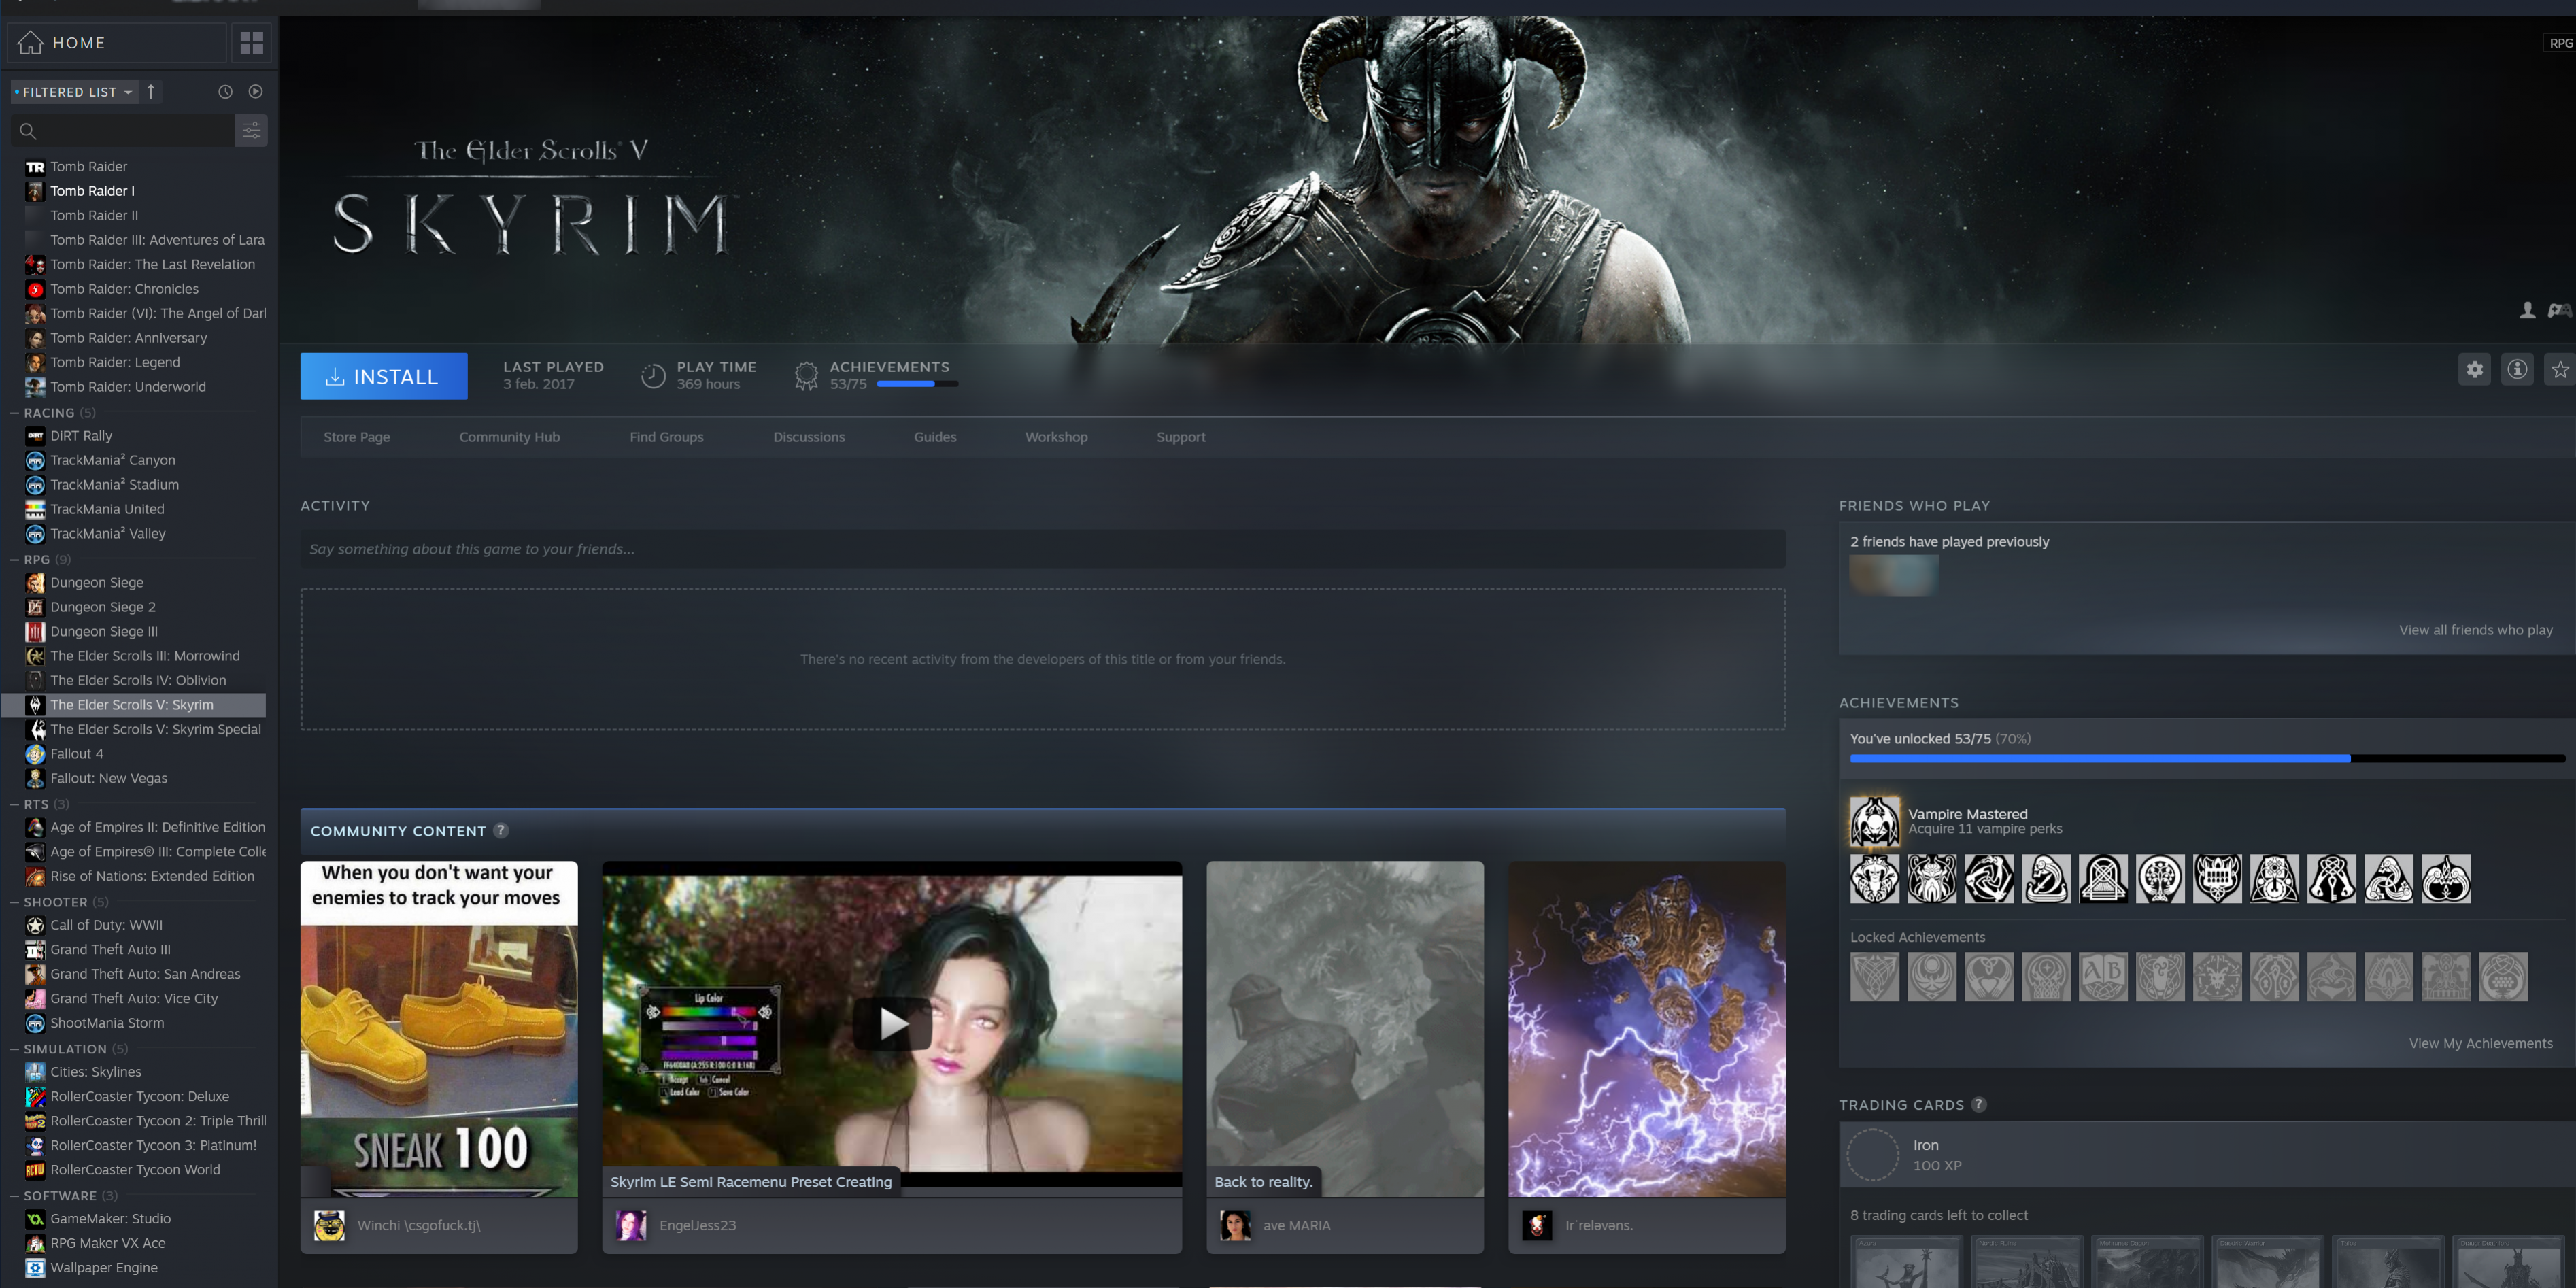
Task: Collapse the SIMULATION category
Action: pyautogui.click(x=14, y=1049)
